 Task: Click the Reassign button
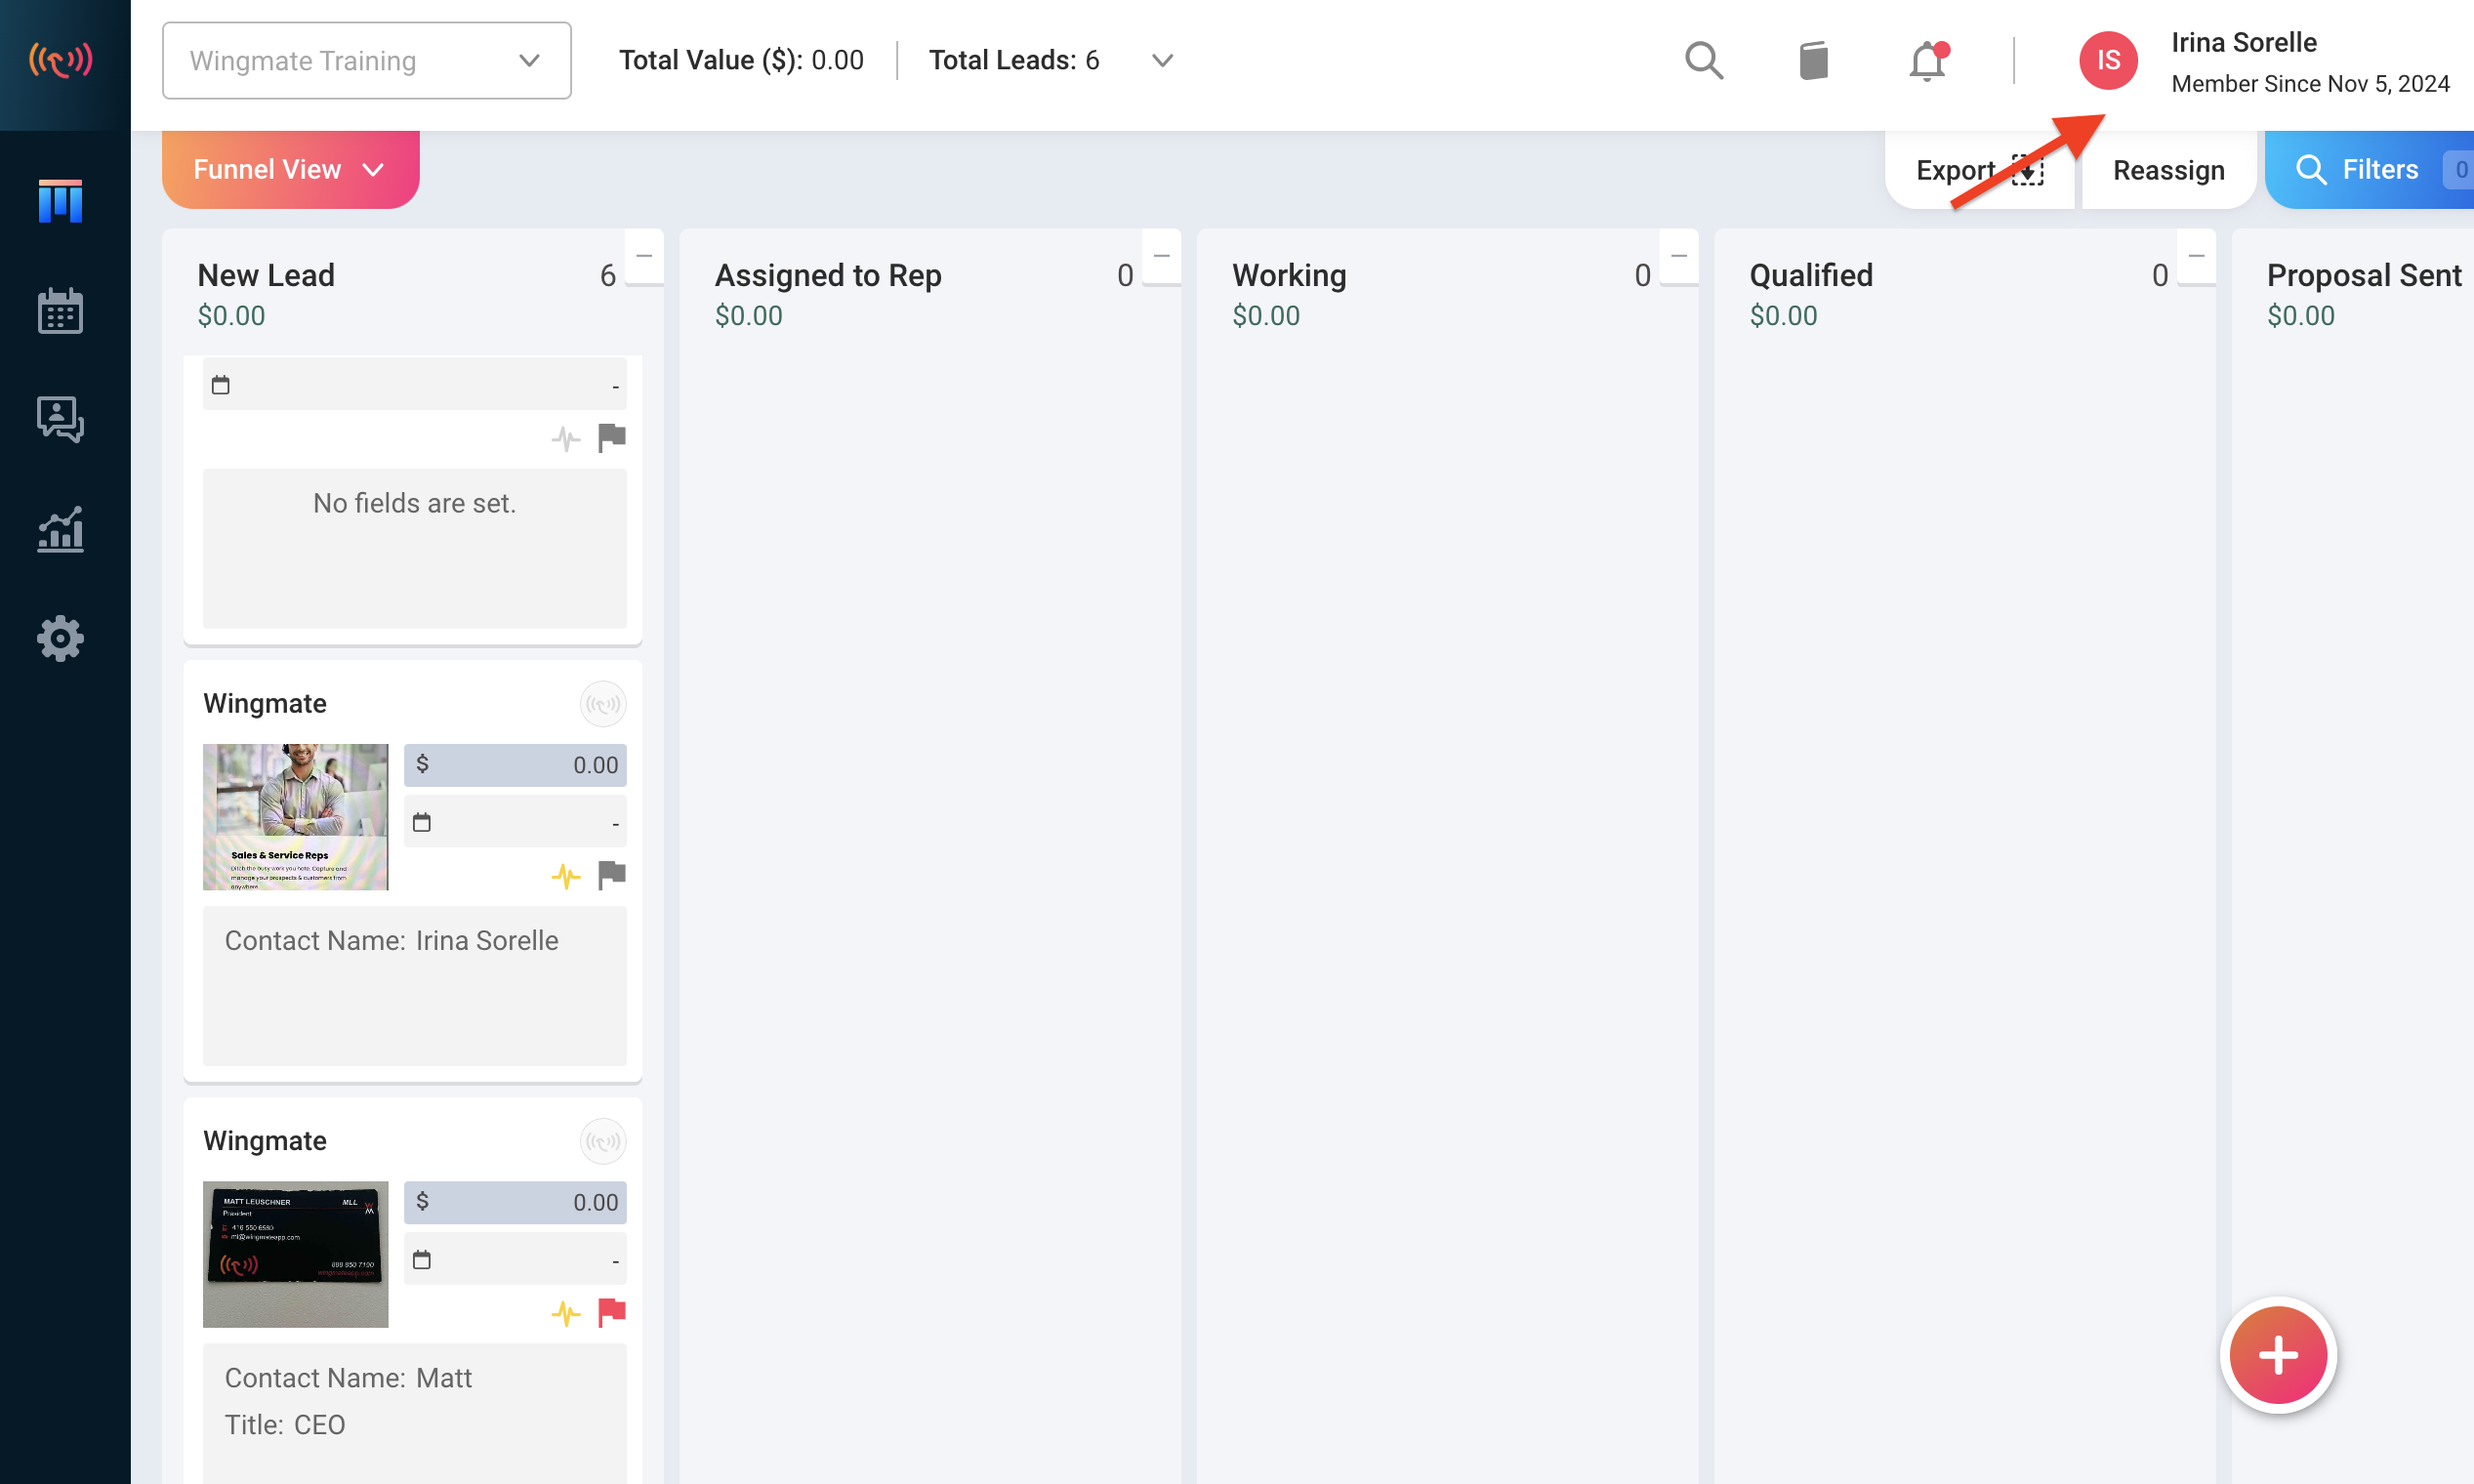coord(2169,170)
